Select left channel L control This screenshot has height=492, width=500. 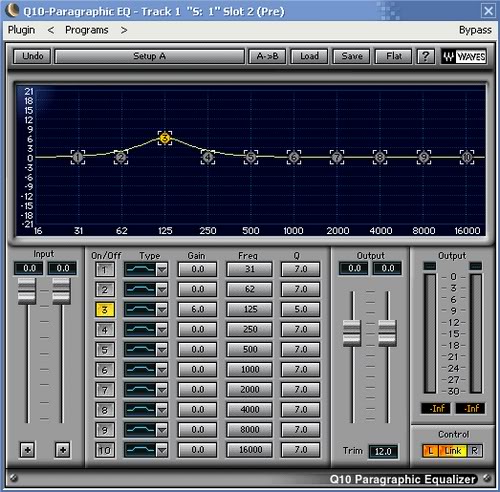[x=431, y=451]
